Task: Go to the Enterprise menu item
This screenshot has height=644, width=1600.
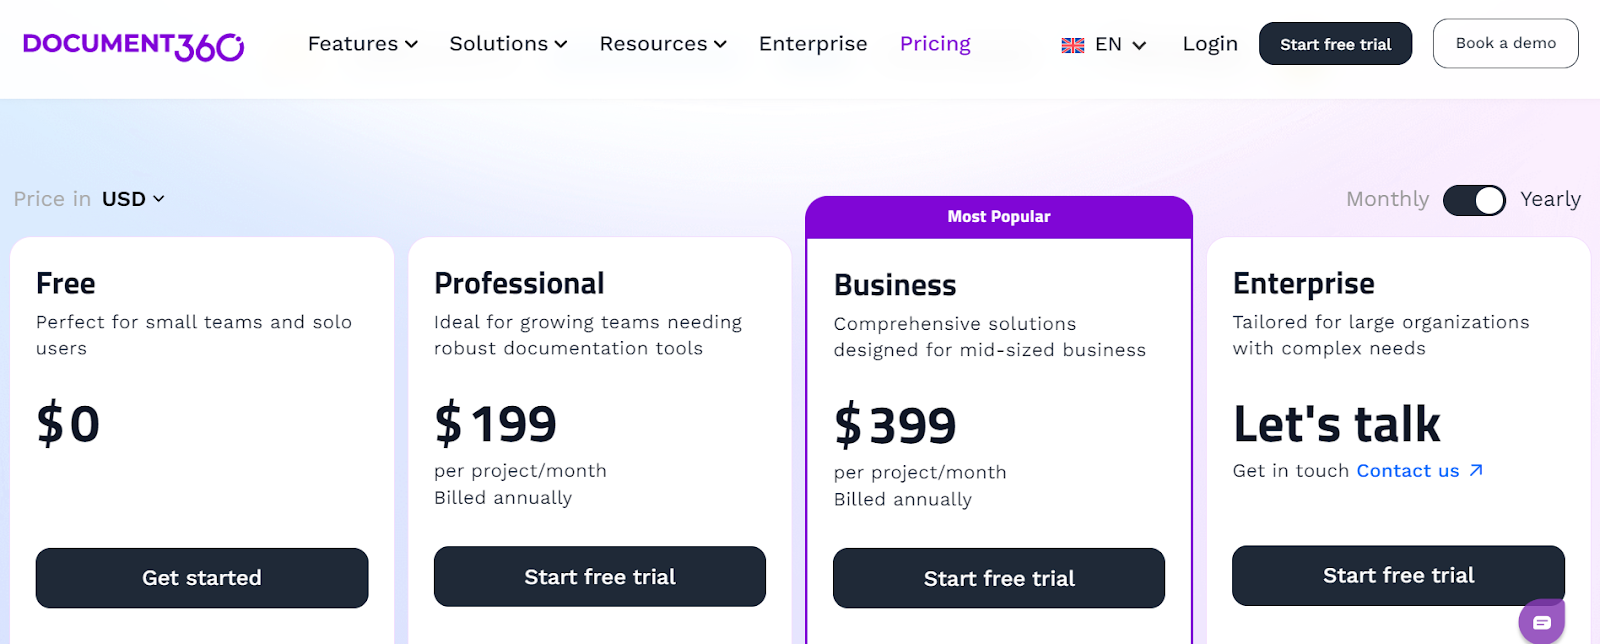Action: pyautogui.click(x=813, y=44)
